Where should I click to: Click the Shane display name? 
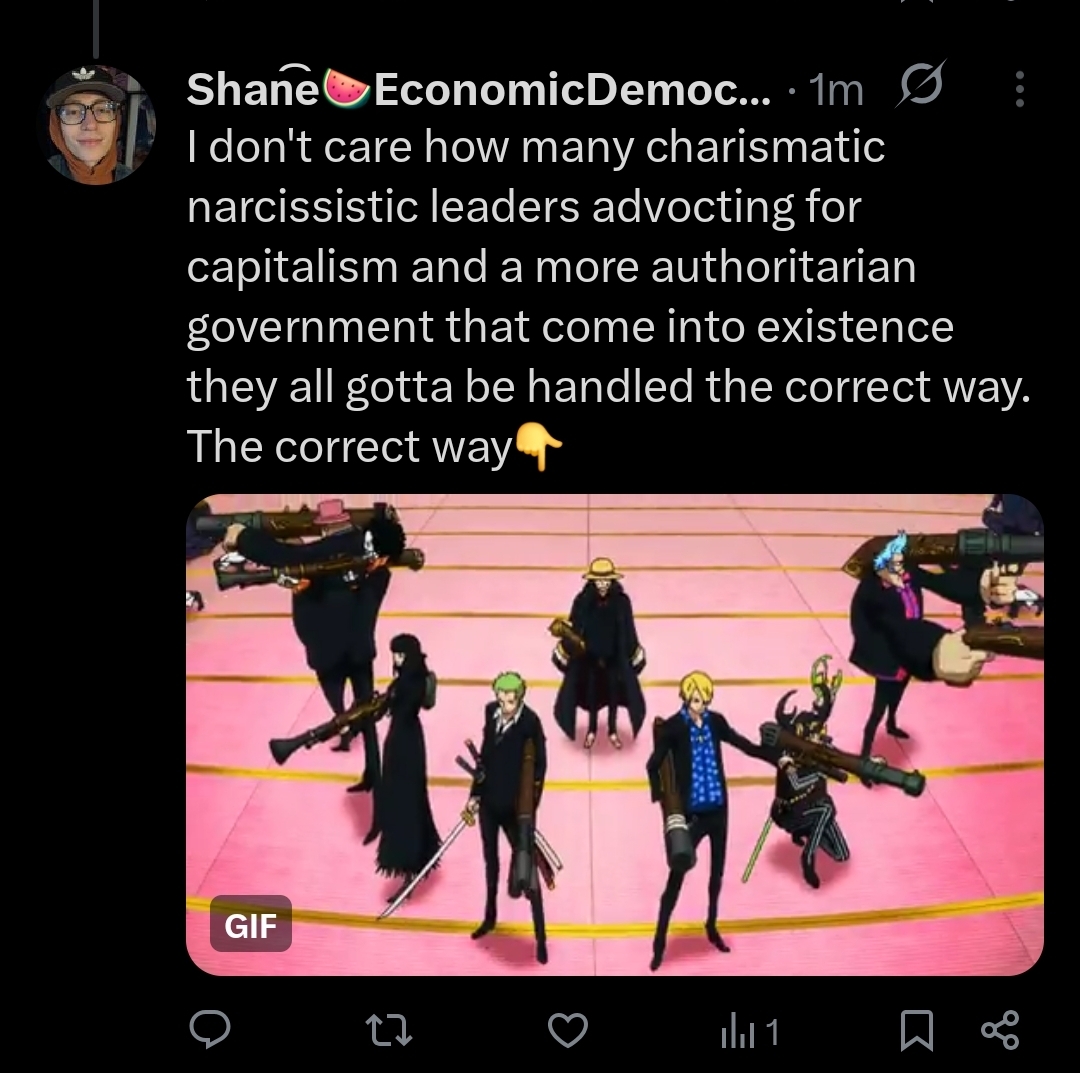click(x=252, y=90)
